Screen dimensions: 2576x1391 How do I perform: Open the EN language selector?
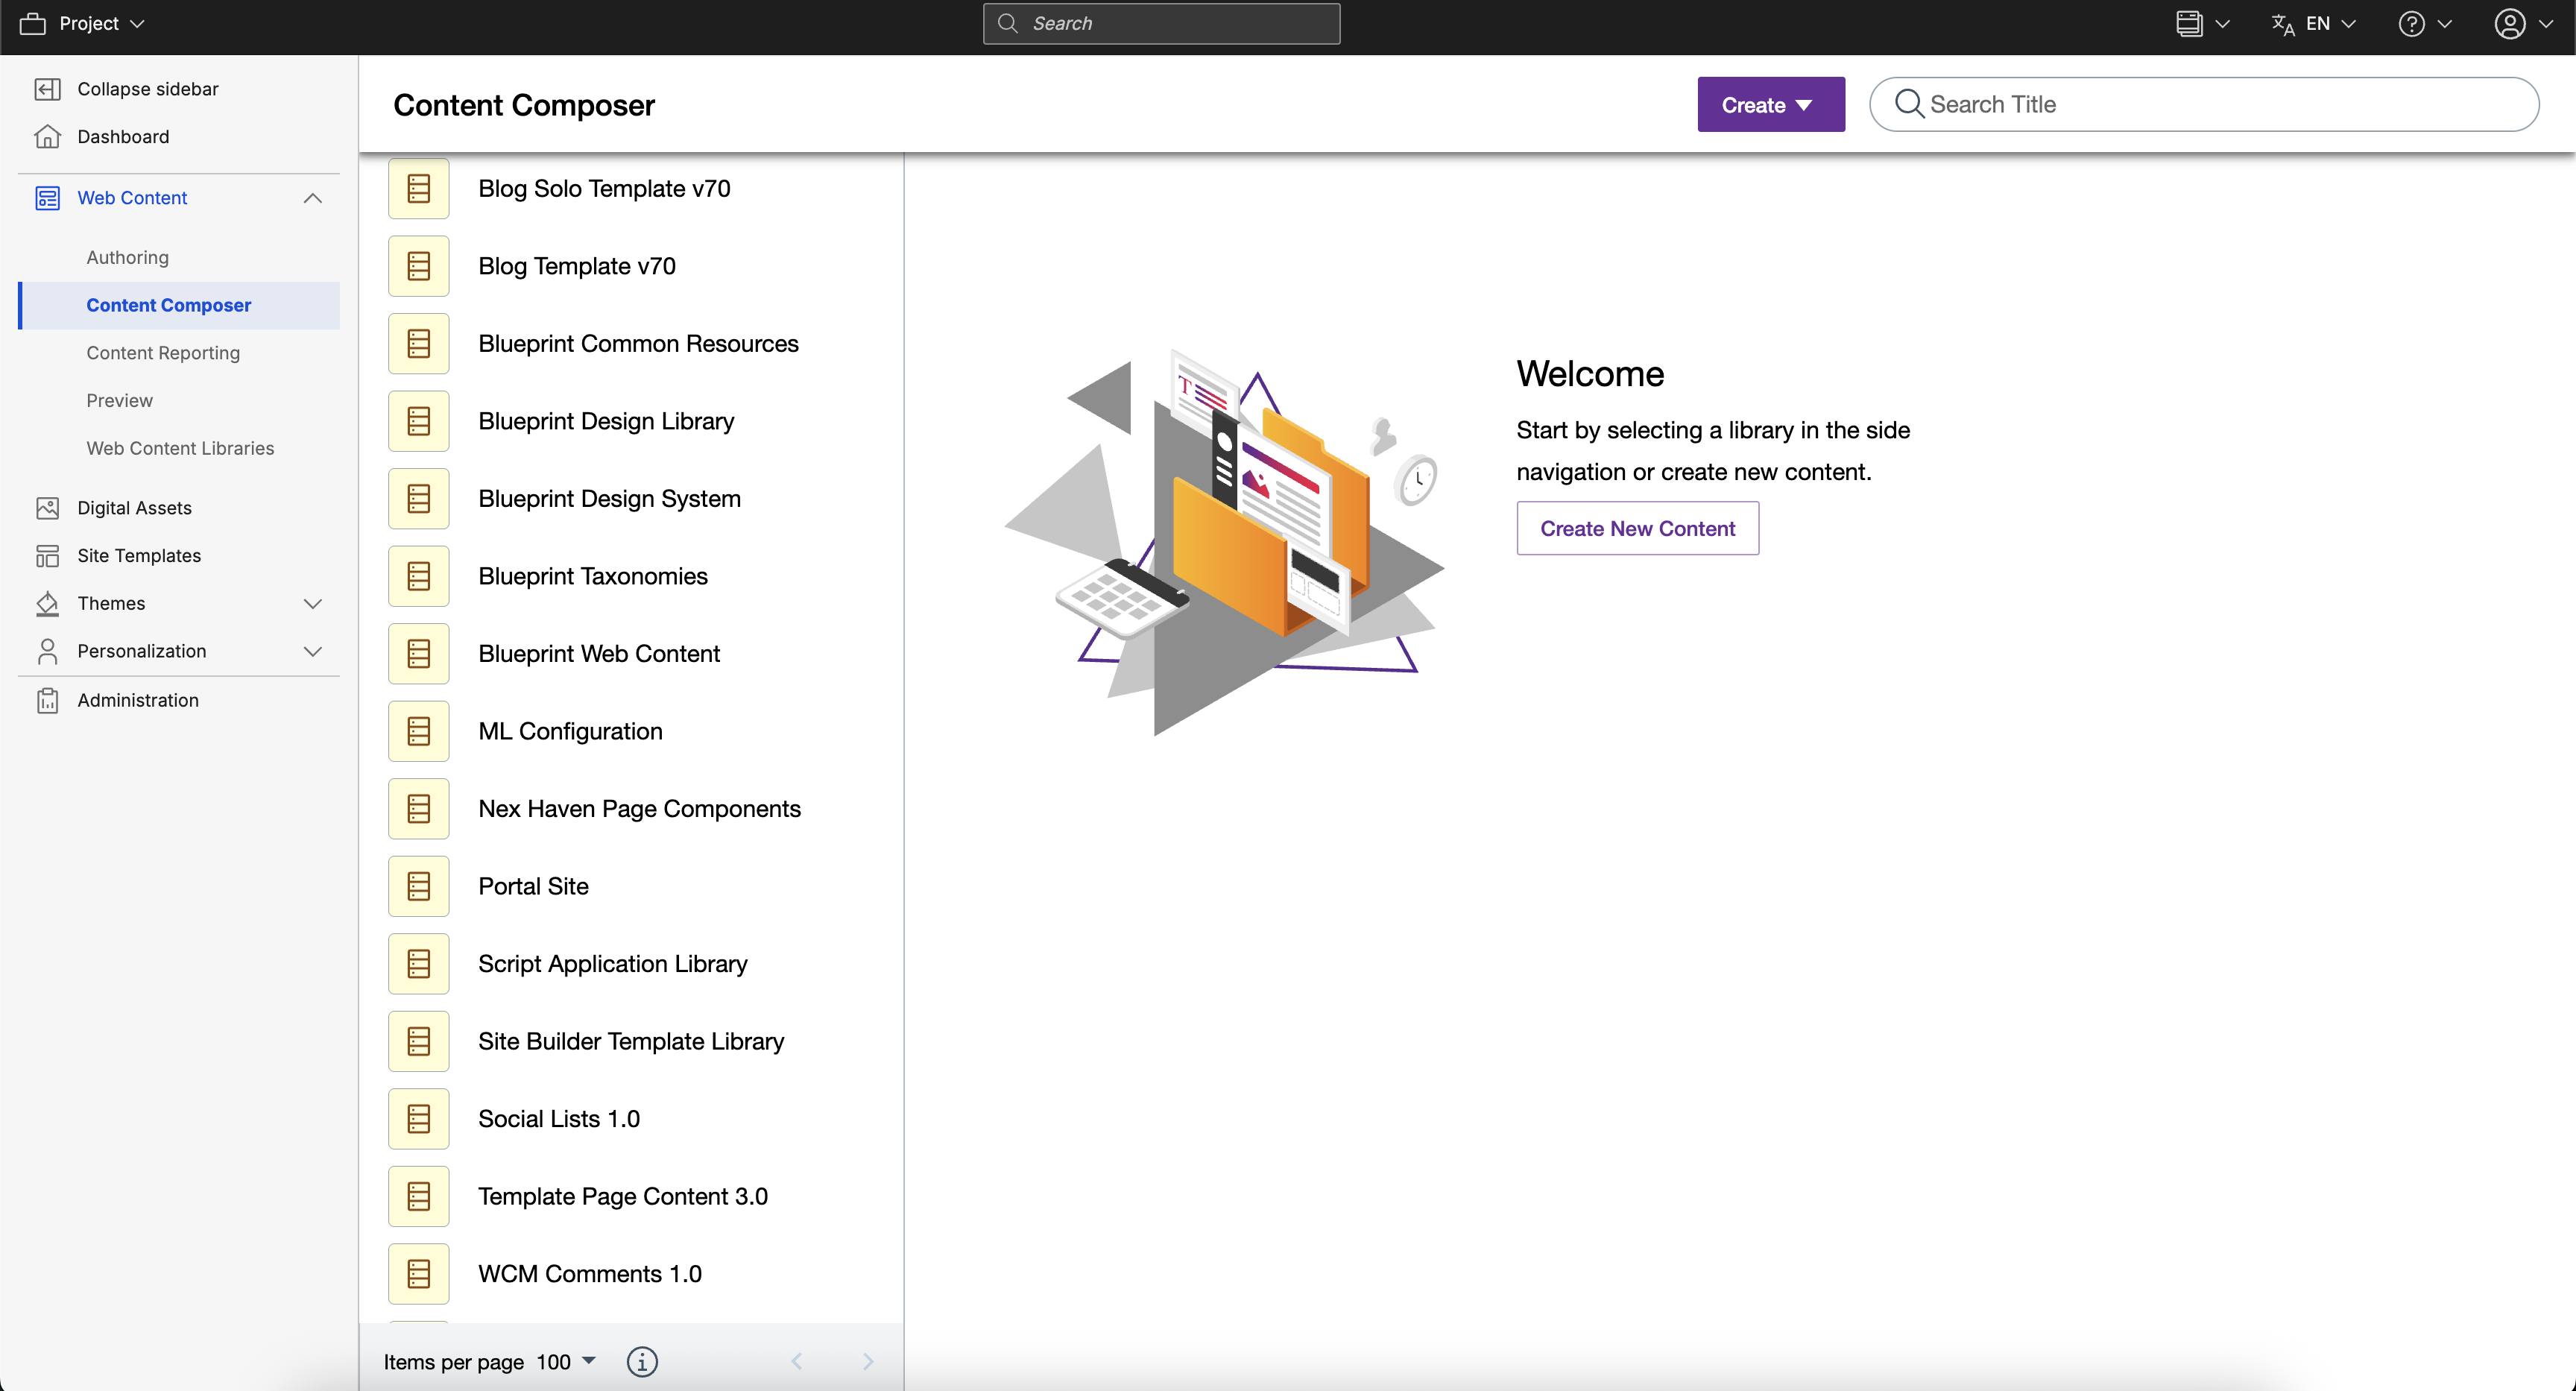[x=2313, y=22]
